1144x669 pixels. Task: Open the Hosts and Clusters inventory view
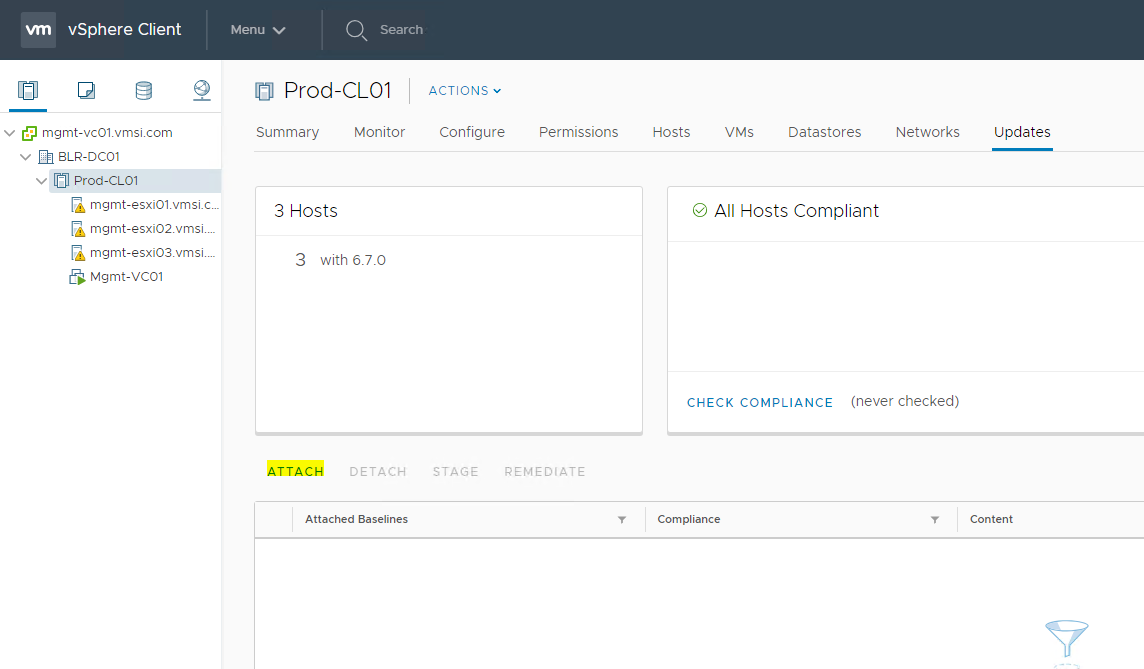28,90
